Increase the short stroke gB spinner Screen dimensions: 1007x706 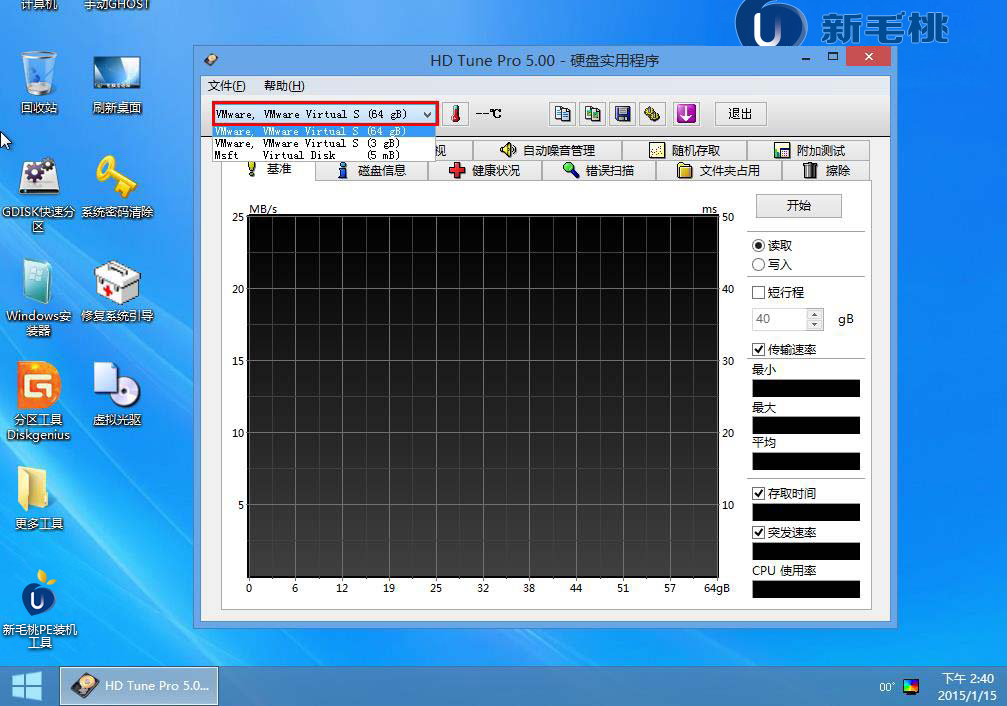[x=814, y=314]
